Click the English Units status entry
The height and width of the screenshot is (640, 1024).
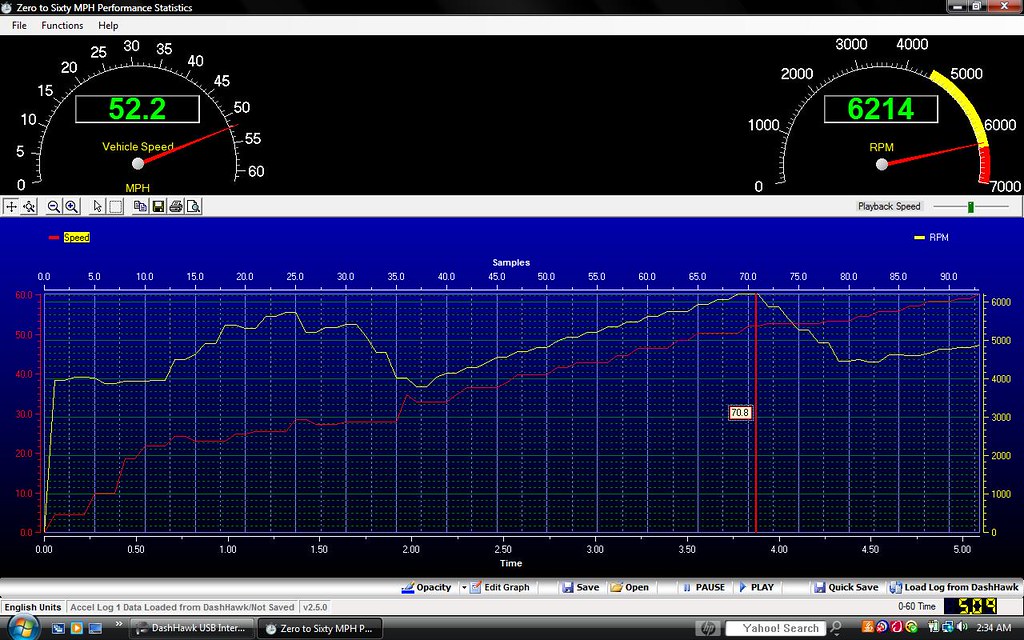(x=33, y=607)
